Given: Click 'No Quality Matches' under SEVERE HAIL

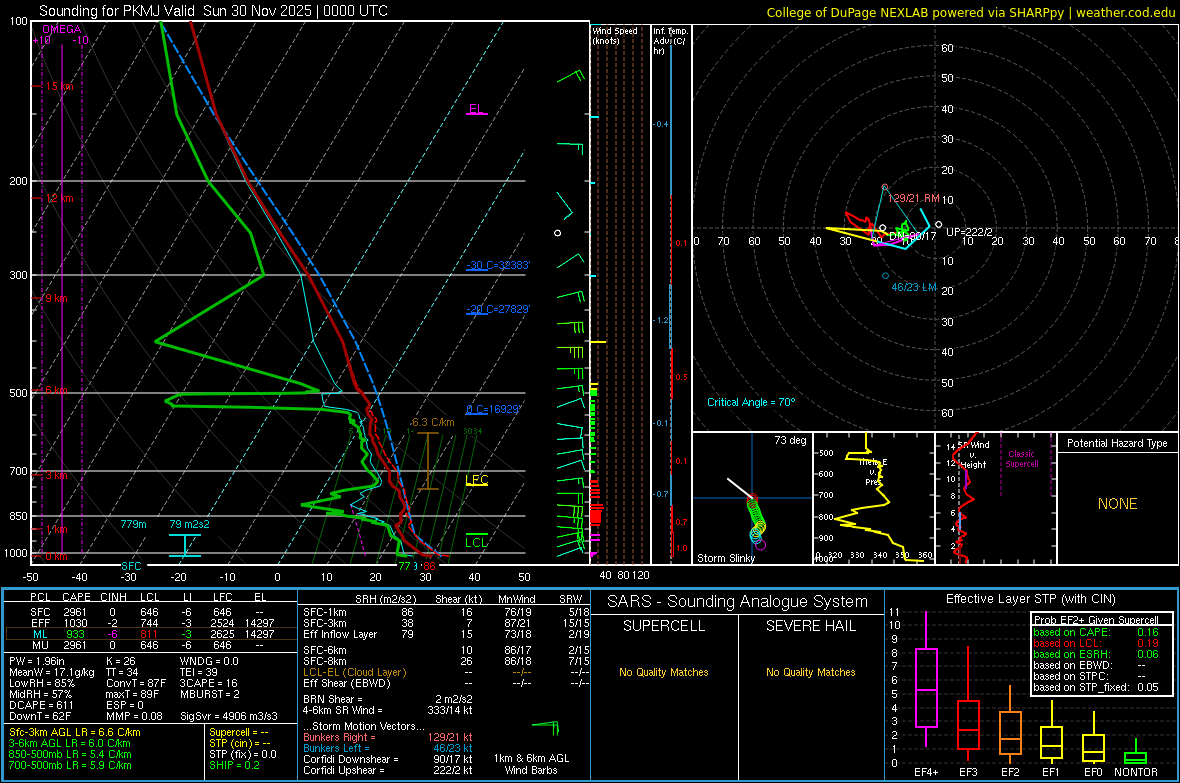Looking at the screenshot, I should coord(810,672).
